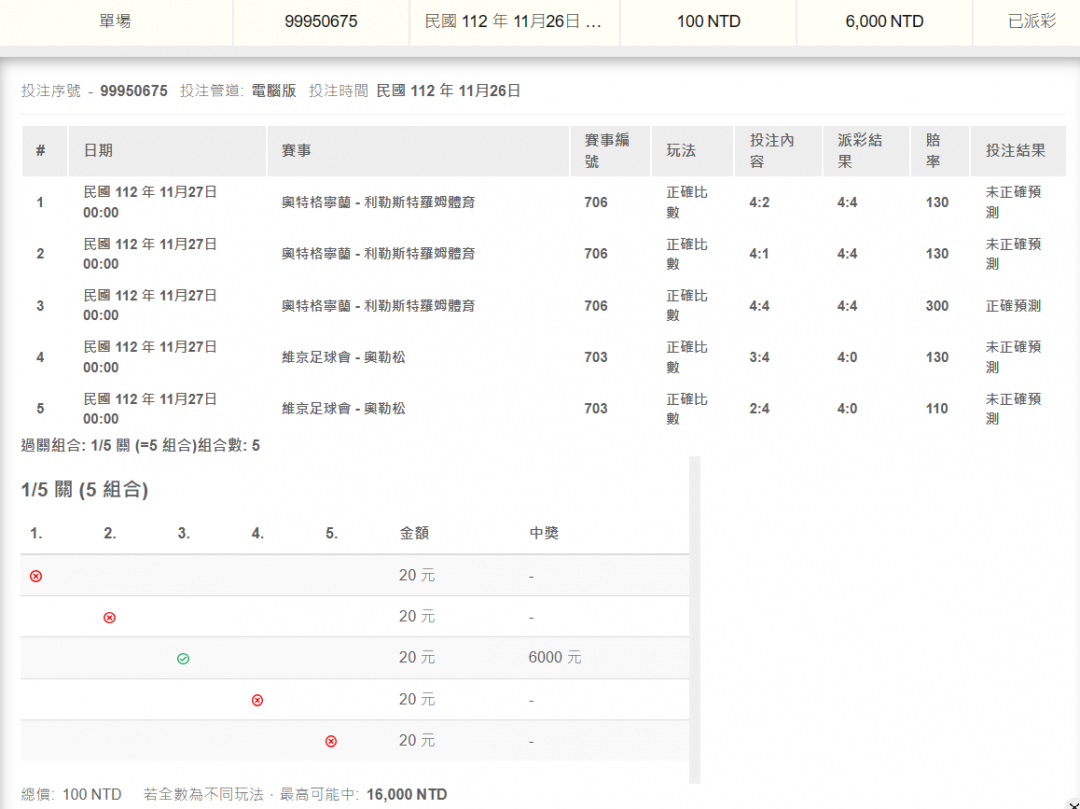Click the 6000 元 winnings amount

555,658
